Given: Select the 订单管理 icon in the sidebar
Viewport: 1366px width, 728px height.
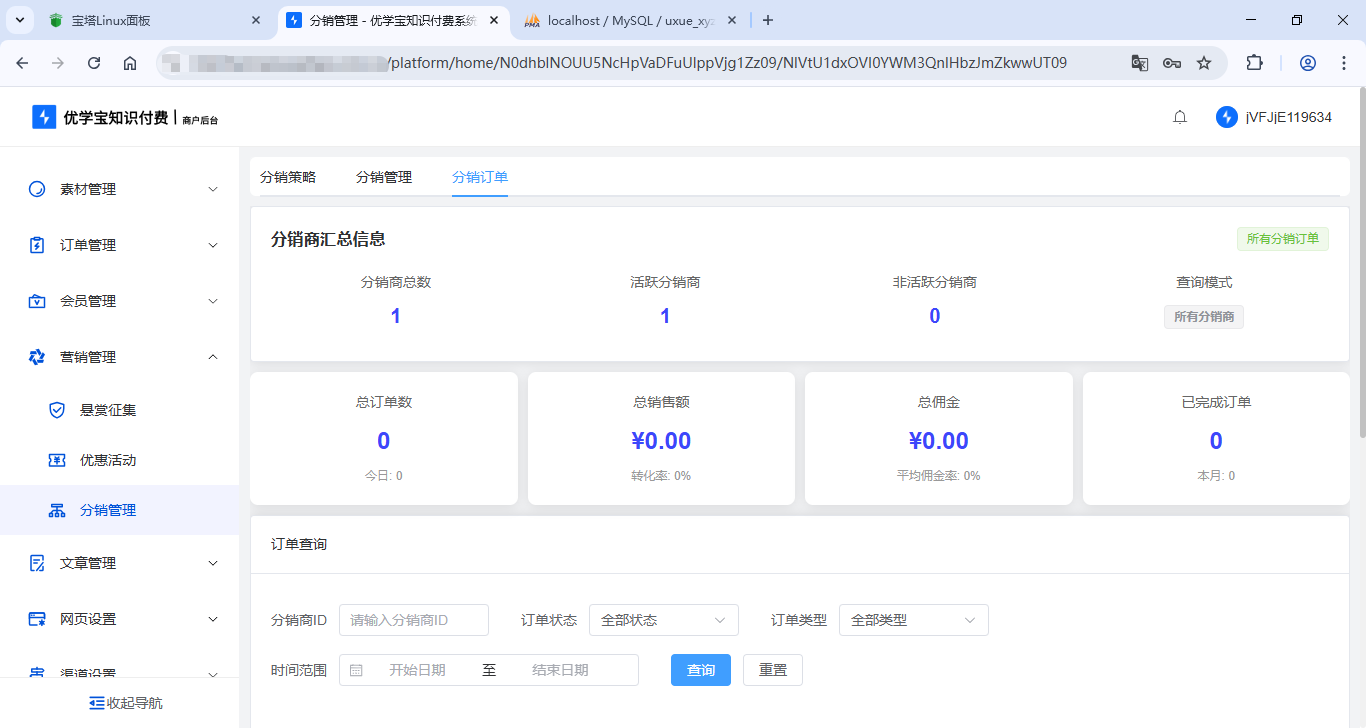Looking at the screenshot, I should coord(35,244).
